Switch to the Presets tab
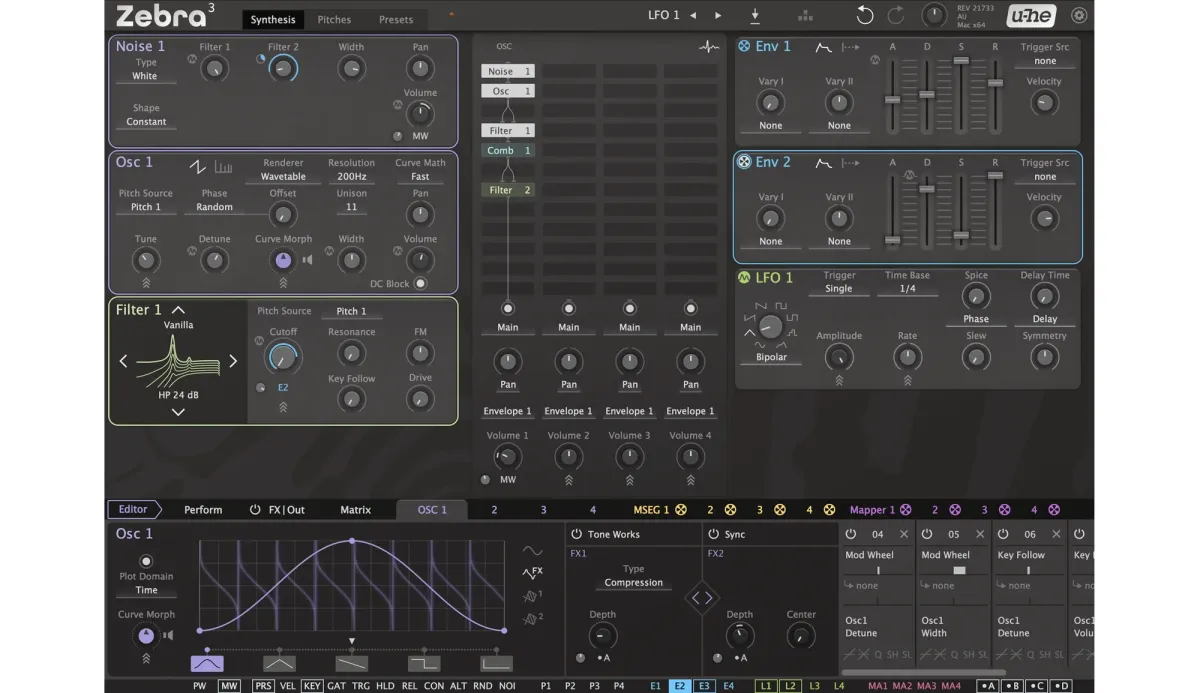The height and width of the screenshot is (693, 1200). point(396,19)
